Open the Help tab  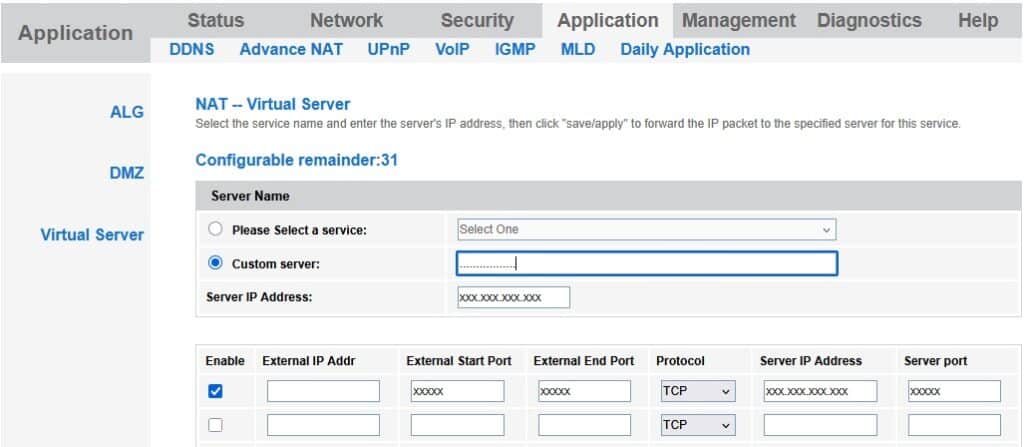click(x=977, y=20)
